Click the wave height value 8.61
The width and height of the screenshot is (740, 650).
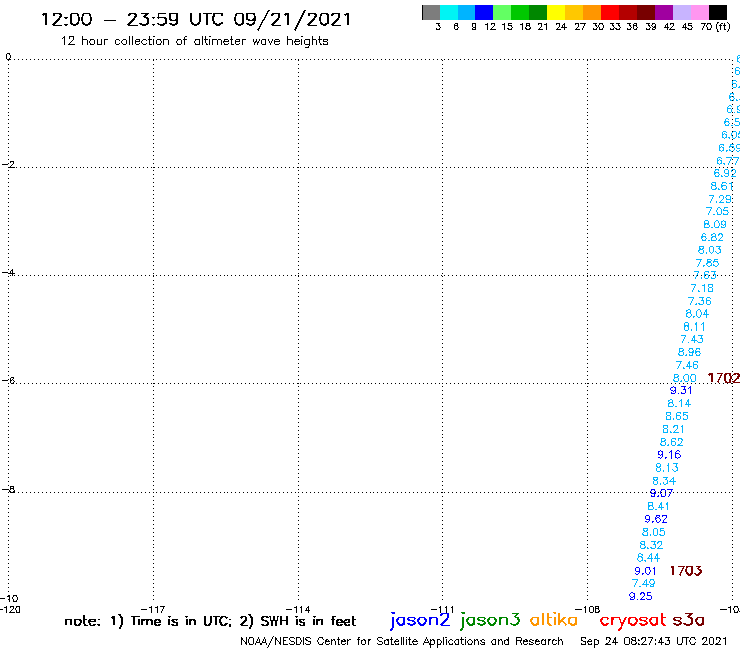(x=722, y=186)
